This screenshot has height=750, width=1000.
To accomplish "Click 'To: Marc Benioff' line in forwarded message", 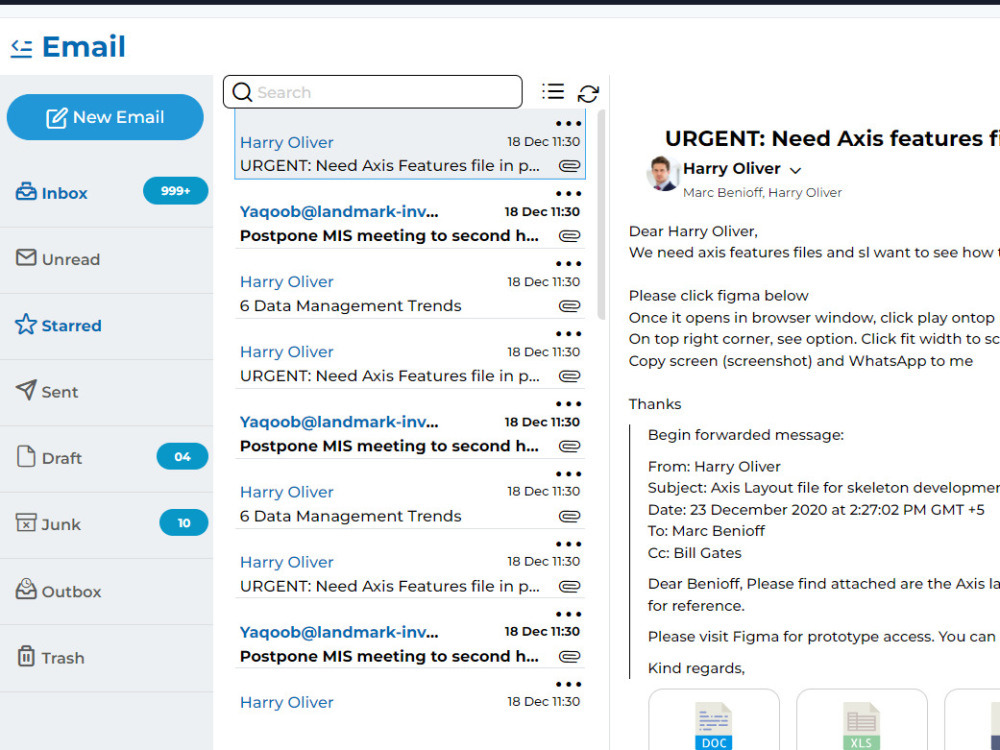I will click(x=706, y=531).
